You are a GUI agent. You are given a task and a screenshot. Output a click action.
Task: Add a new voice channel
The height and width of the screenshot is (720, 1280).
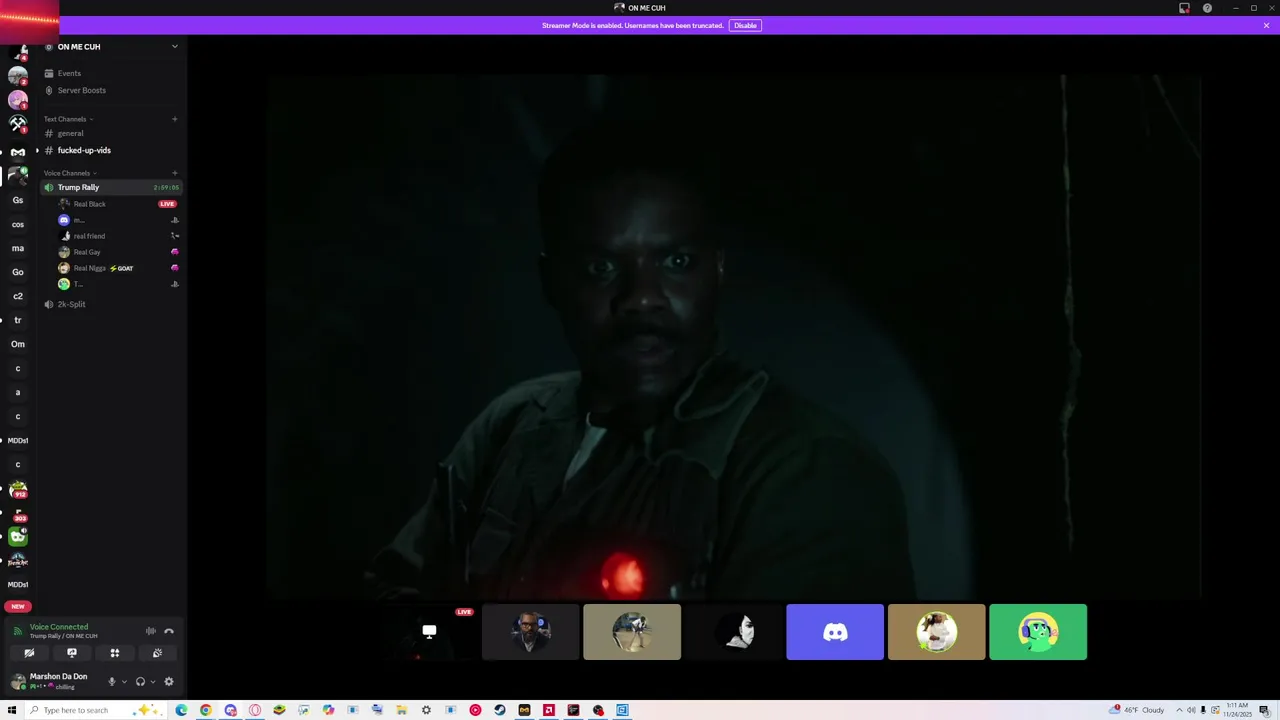pyautogui.click(x=174, y=173)
